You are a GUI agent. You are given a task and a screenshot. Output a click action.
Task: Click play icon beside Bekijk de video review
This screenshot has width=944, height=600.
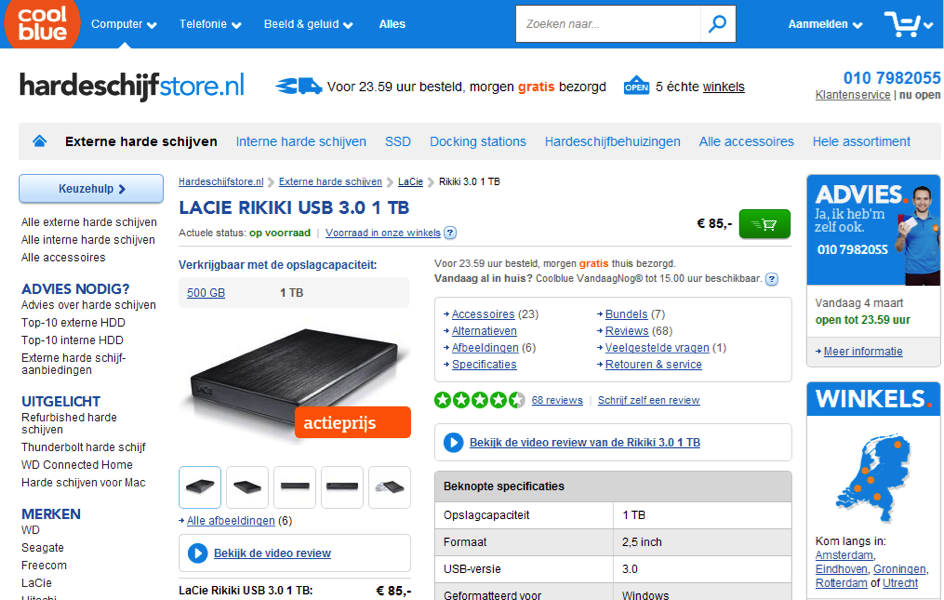197,553
